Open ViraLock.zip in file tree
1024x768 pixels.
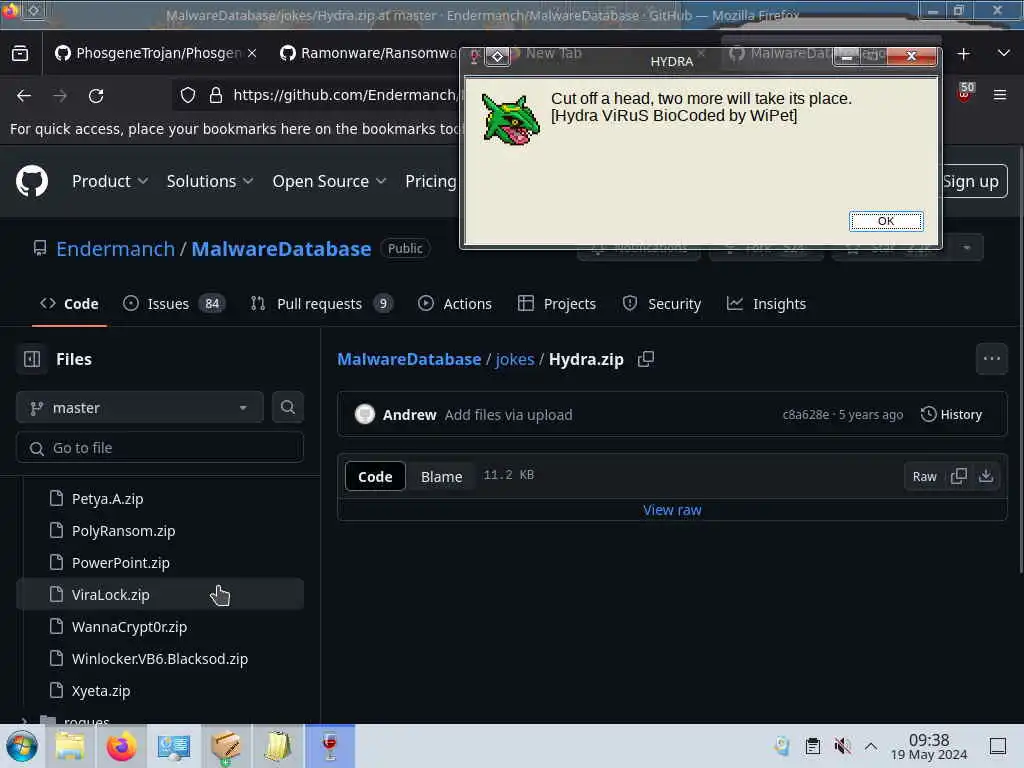160,595
